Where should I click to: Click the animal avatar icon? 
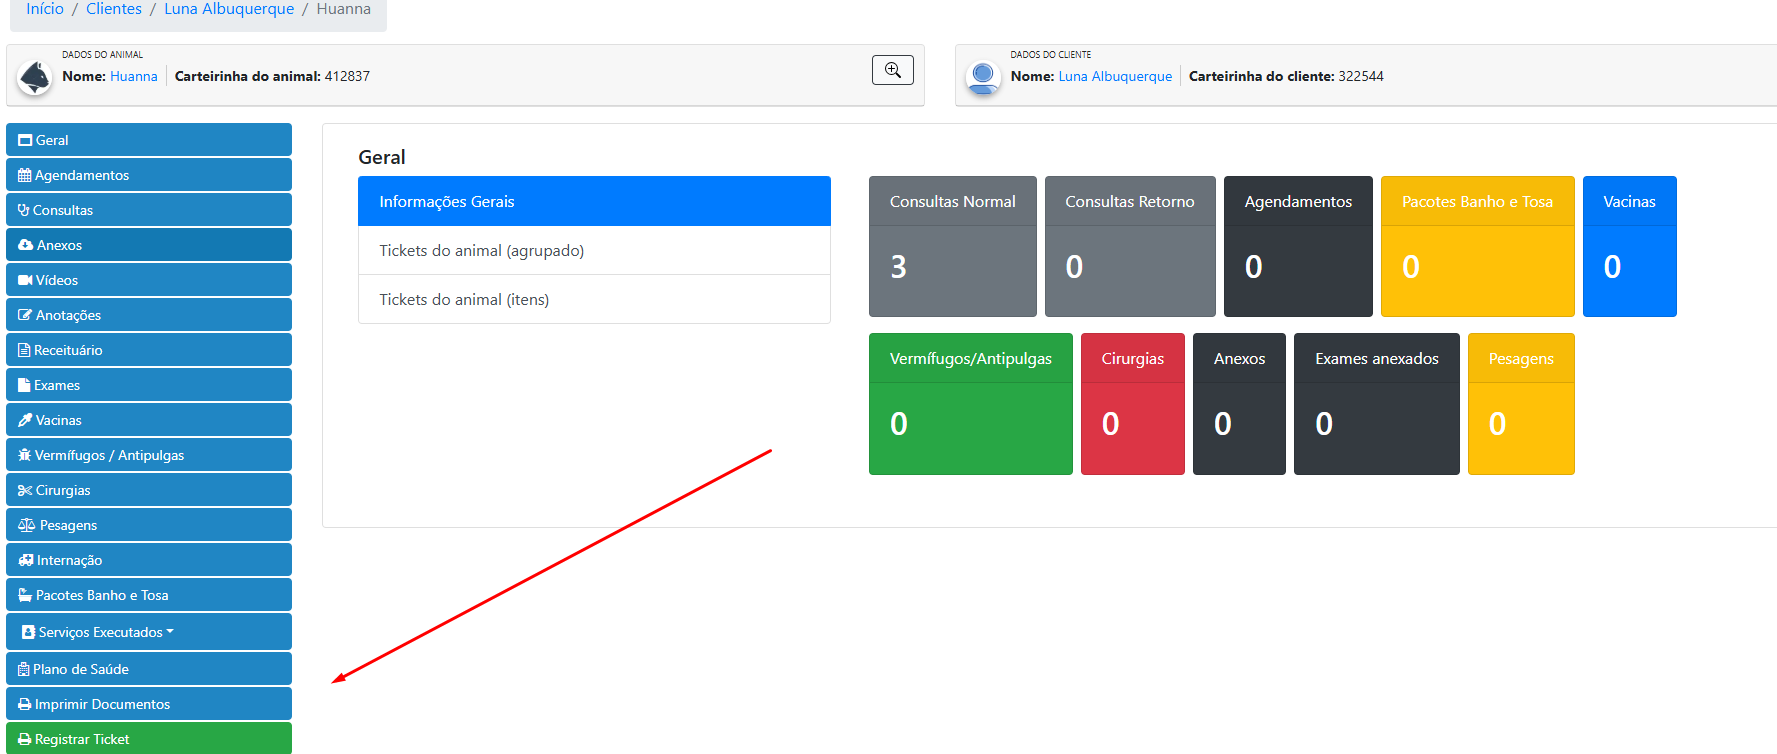point(35,77)
